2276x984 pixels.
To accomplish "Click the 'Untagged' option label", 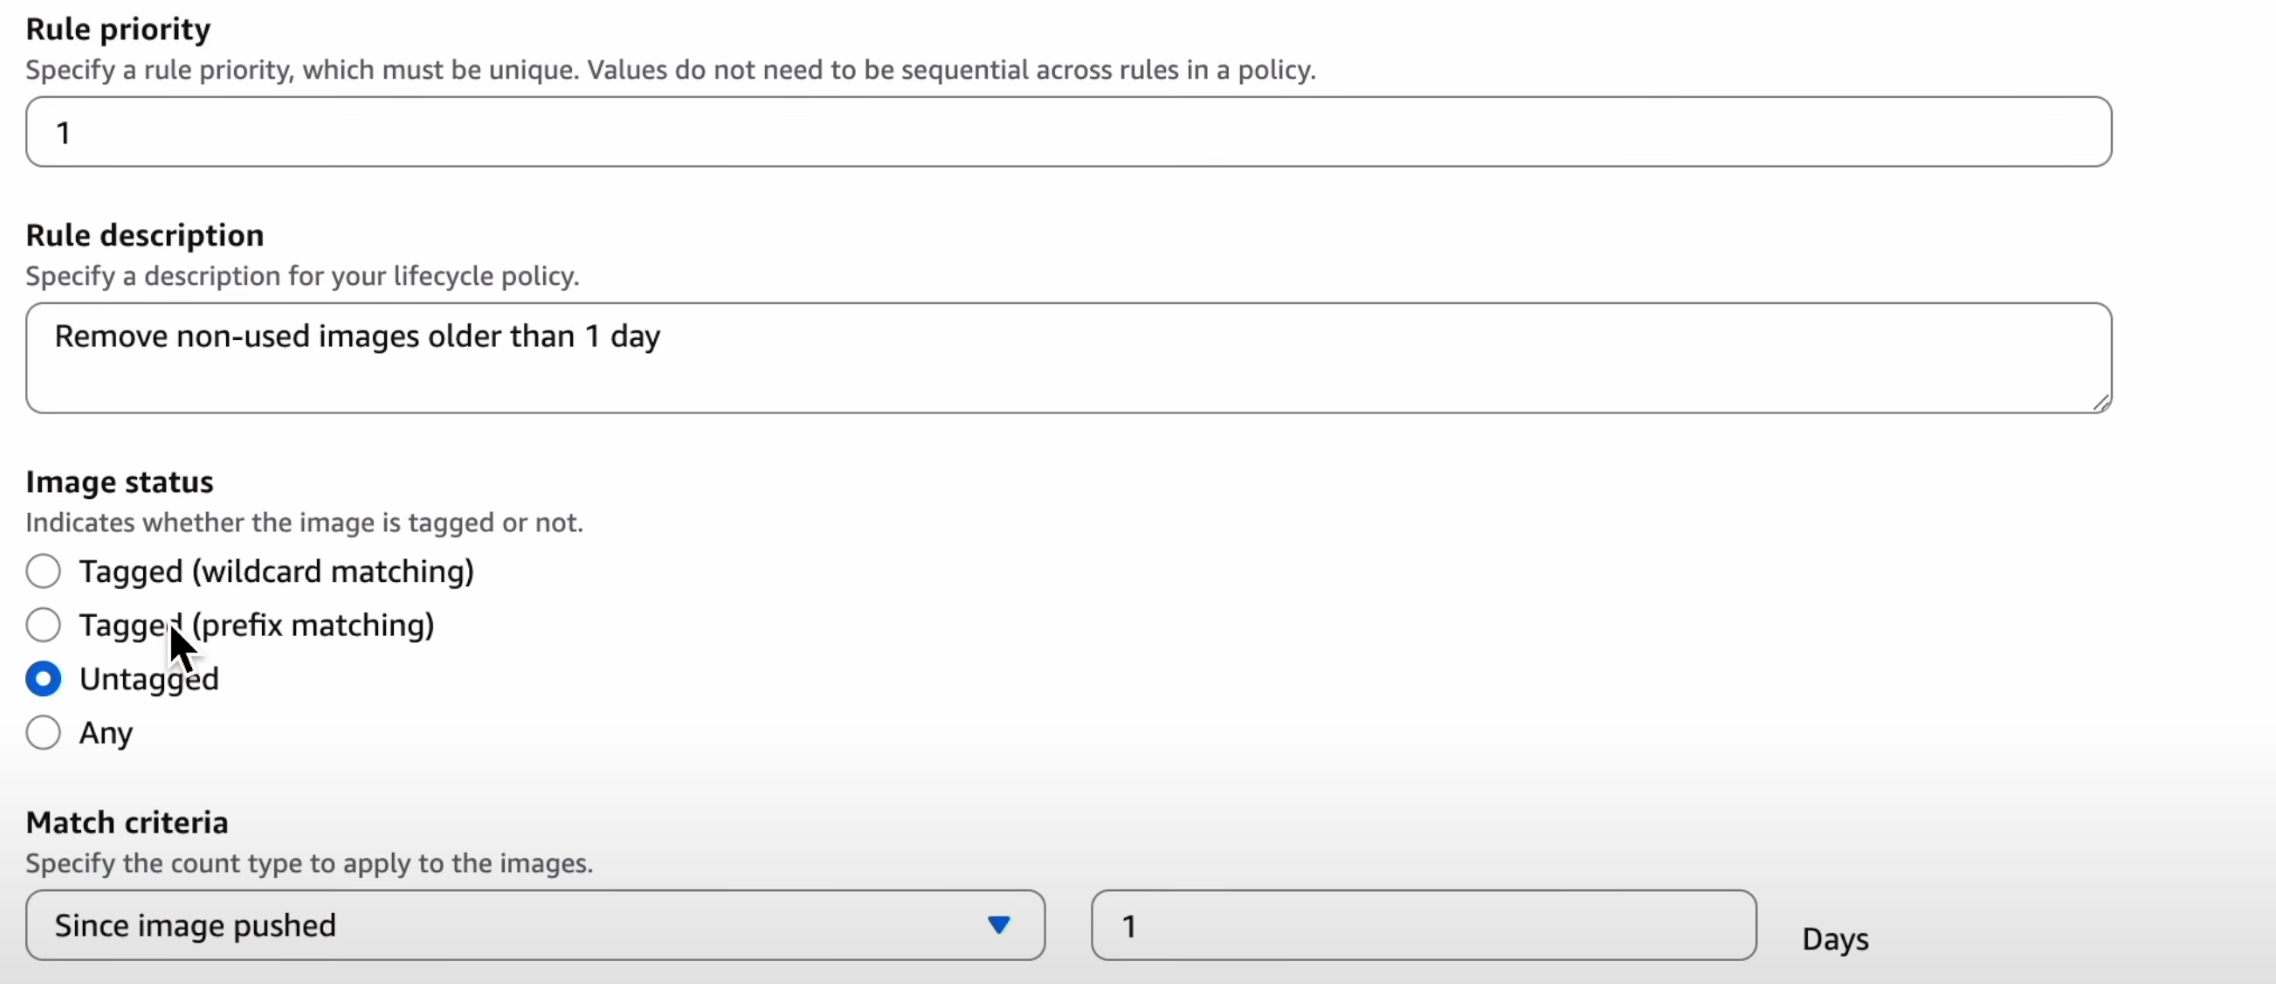I will coord(149,679).
